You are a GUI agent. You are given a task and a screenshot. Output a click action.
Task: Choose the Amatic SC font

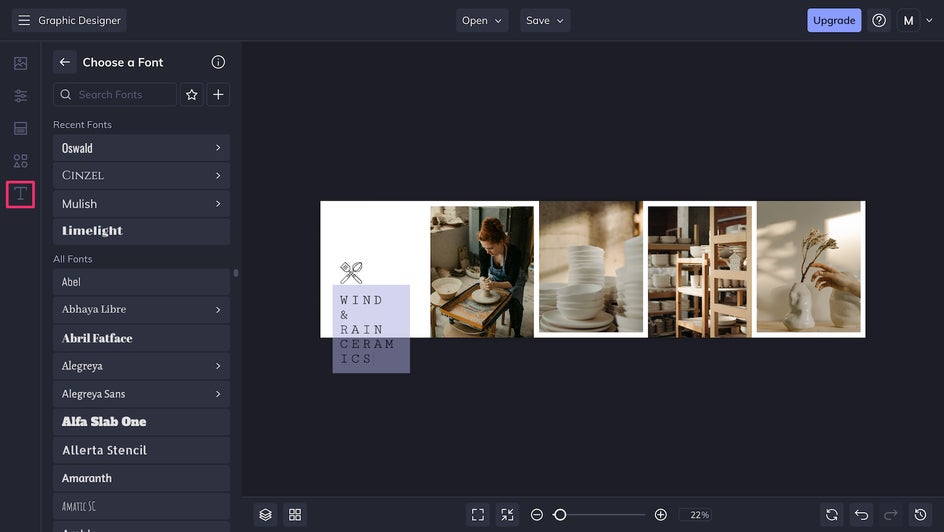tap(141, 506)
